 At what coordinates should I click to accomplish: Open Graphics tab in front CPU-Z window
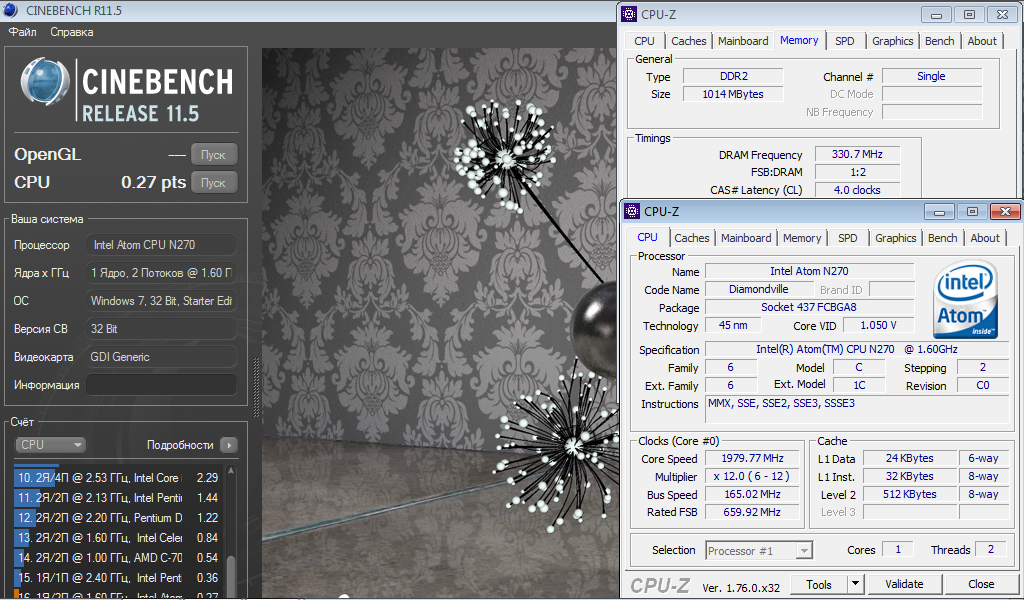tap(895, 238)
